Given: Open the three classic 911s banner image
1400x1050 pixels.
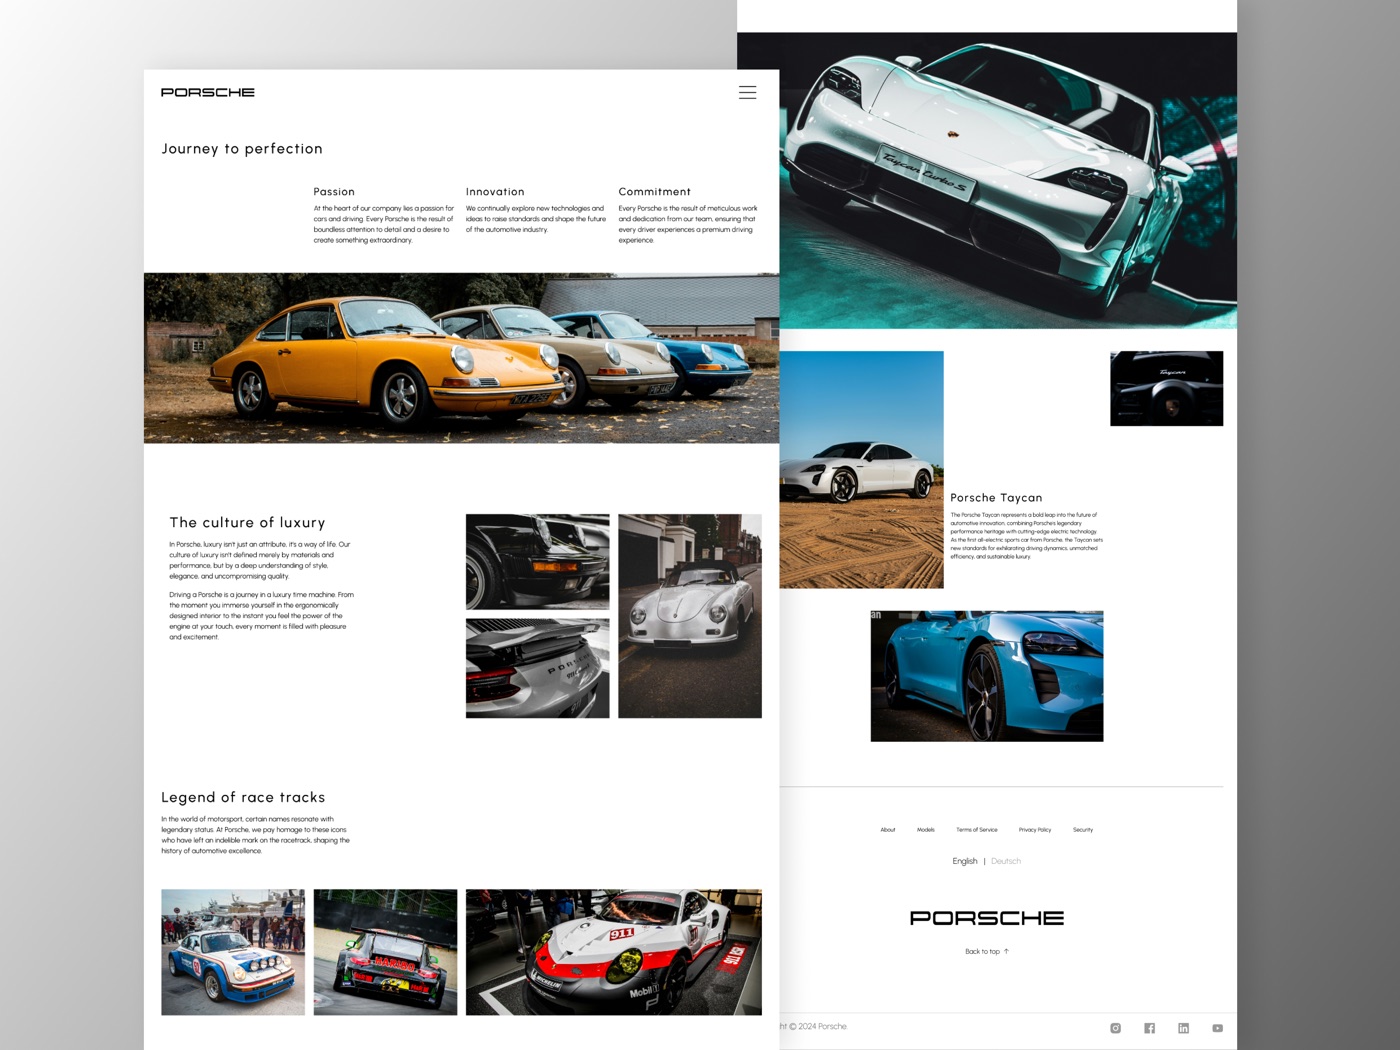Looking at the screenshot, I should (461, 358).
